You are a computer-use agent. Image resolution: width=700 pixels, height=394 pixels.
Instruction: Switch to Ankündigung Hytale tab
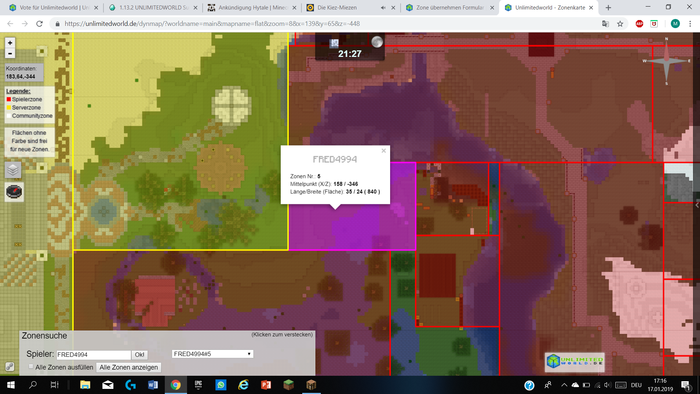coord(251,8)
